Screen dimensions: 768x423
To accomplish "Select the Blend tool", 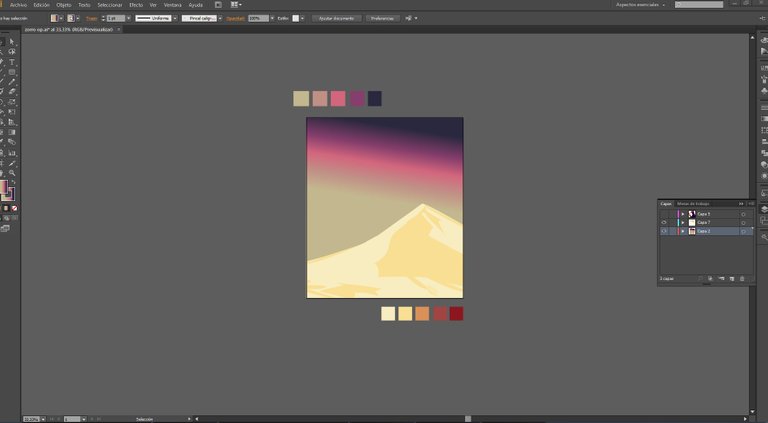I will (x=12, y=142).
